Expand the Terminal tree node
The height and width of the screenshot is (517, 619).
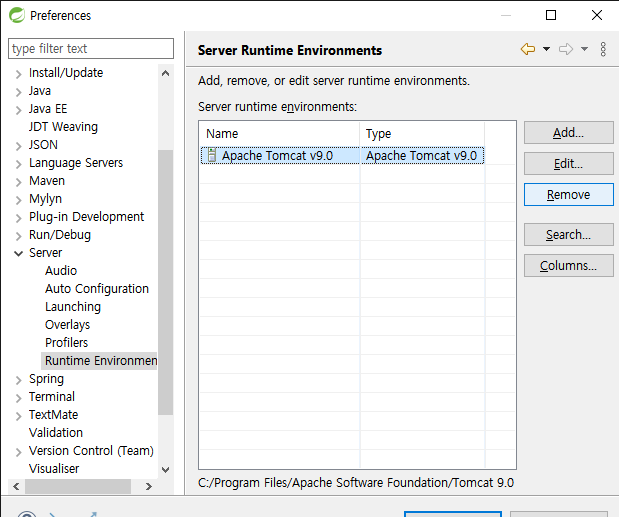coord(18,398)
